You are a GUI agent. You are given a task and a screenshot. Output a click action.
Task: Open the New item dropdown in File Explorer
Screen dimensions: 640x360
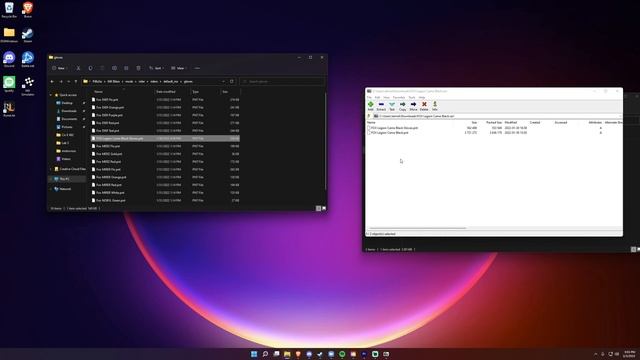pos(59,68)
